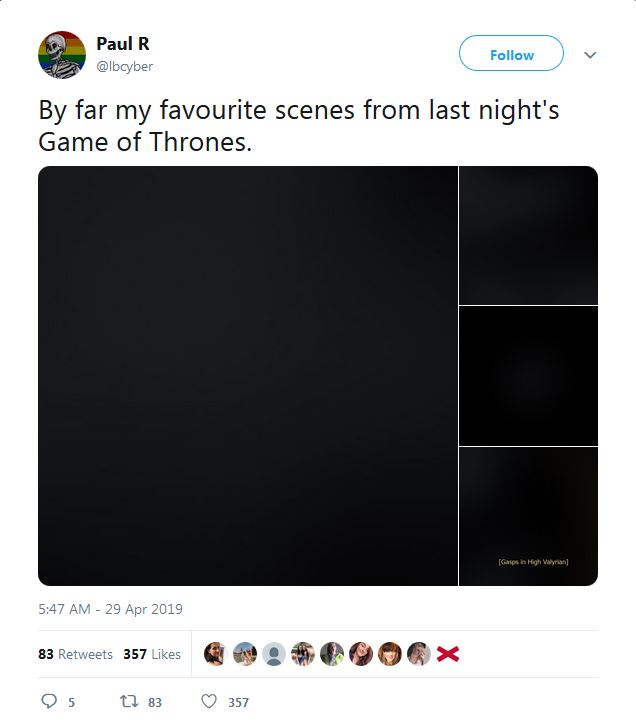
Task: Open the @lbcyber handle link
Action: (124, 66)
